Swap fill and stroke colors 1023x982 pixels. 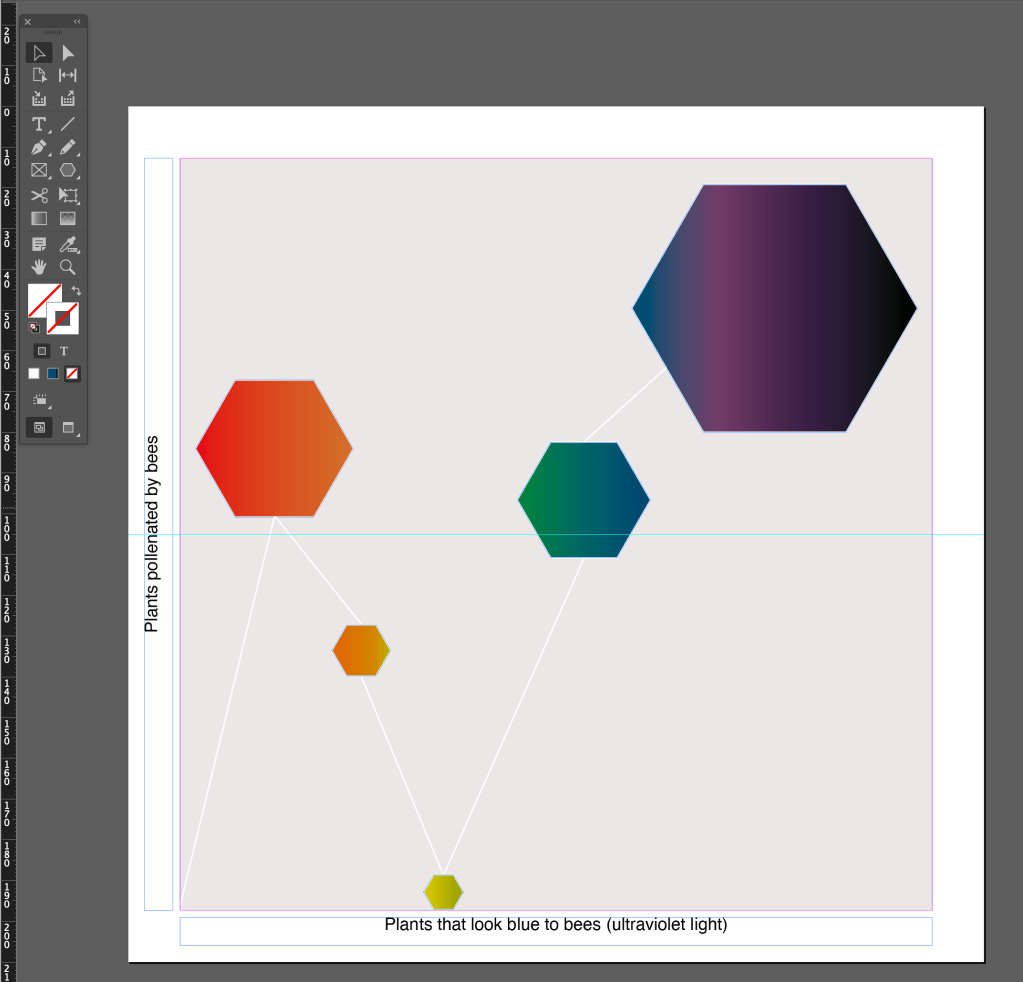76,290
